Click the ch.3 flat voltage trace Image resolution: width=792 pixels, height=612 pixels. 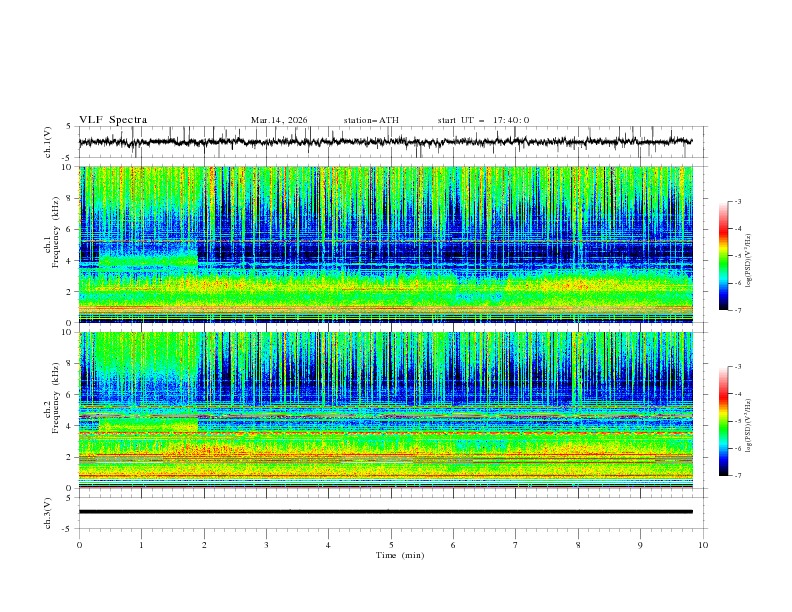(x=386, y=512)
